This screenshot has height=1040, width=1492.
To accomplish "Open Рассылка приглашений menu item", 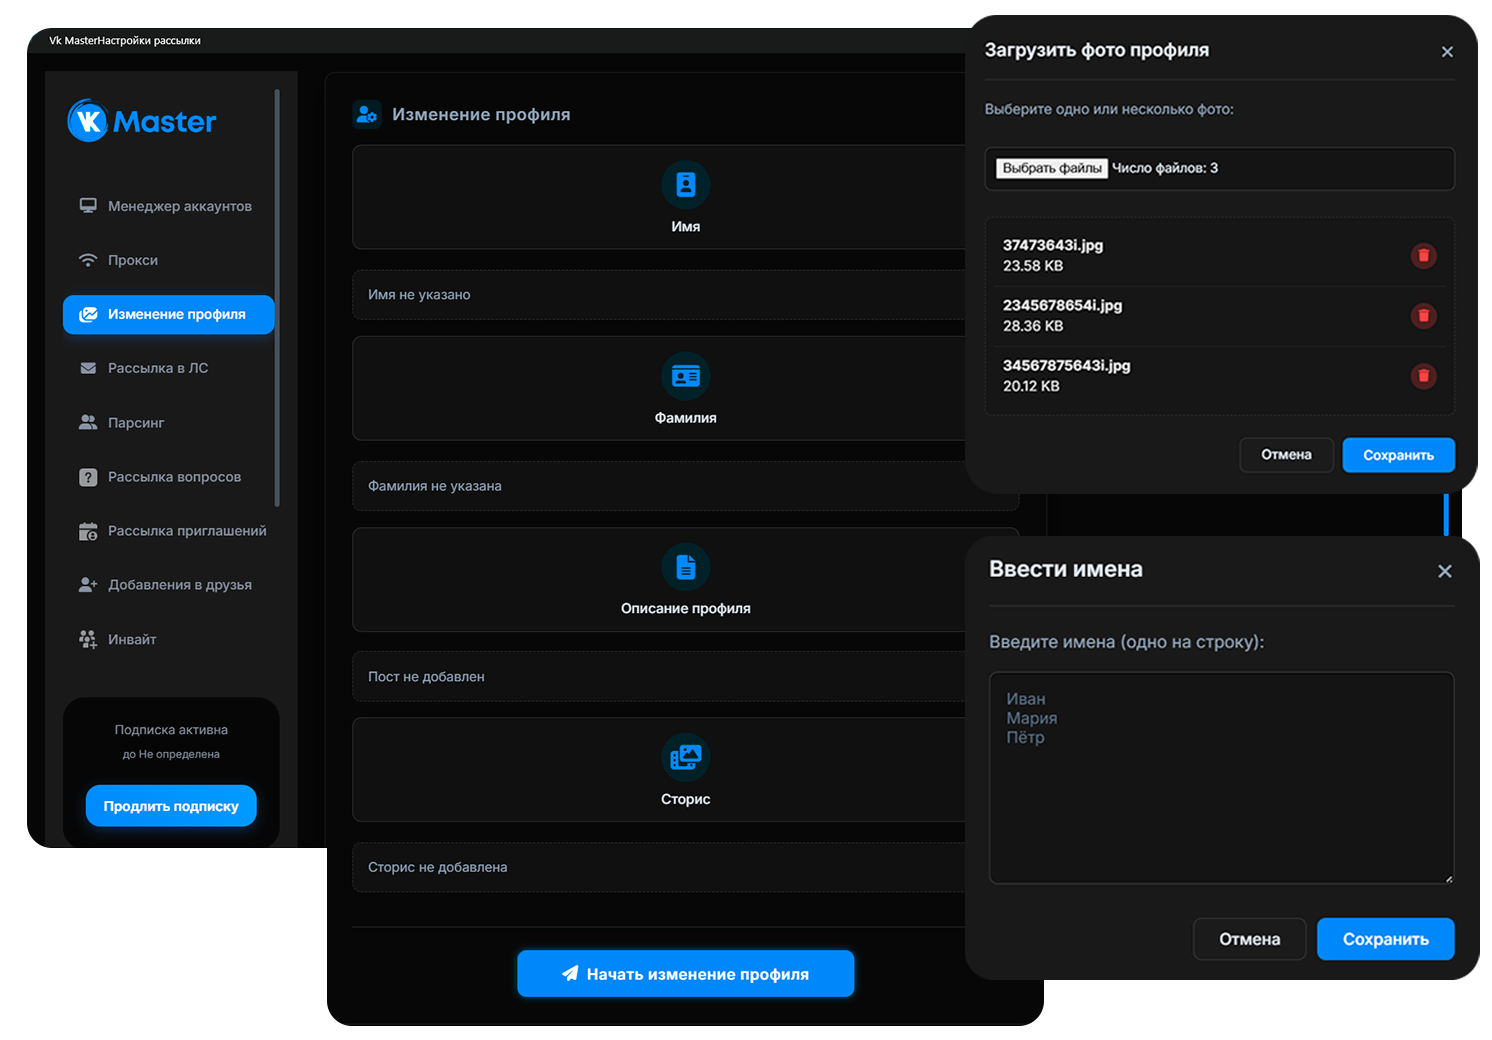I will click(186, 531).
